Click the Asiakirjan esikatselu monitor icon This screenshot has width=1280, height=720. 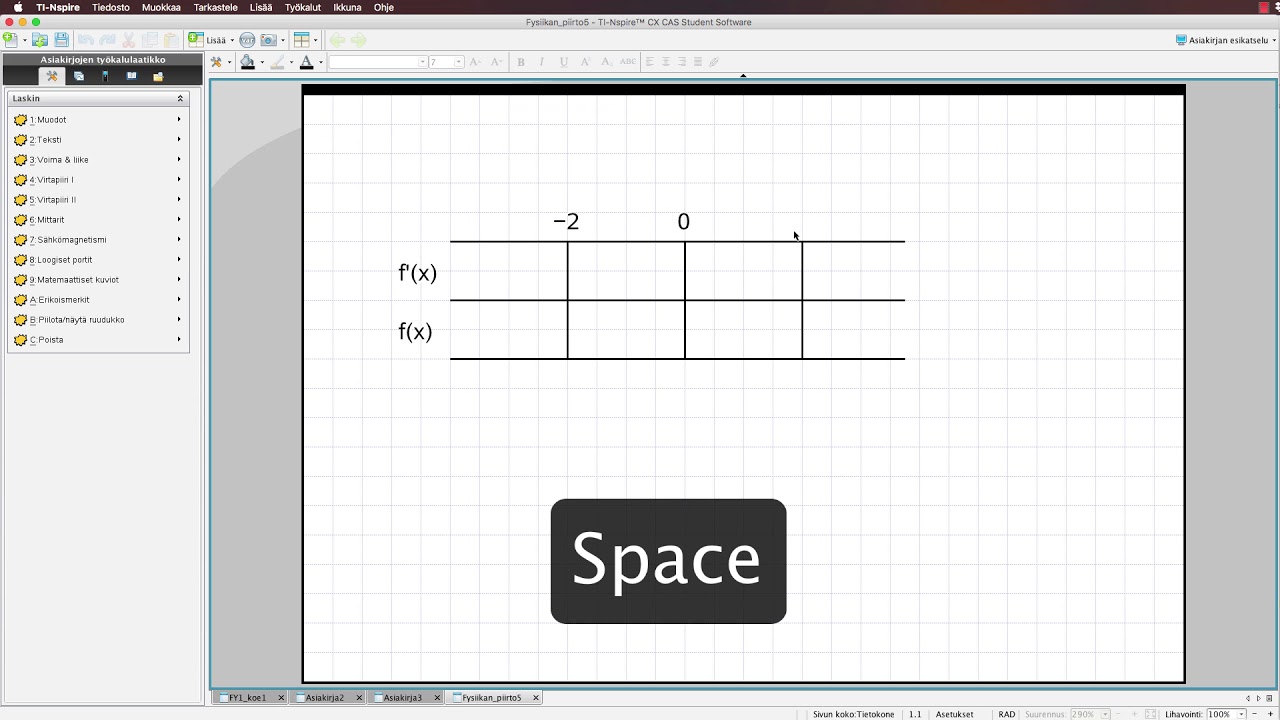(1181, 40)
